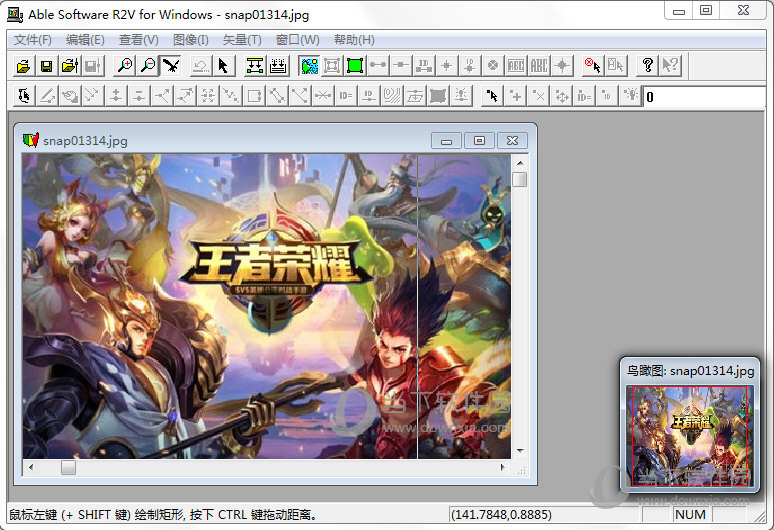Click the point symbol cross icon
The width and height of the screenshot is (774, 530).
[447, 66]
